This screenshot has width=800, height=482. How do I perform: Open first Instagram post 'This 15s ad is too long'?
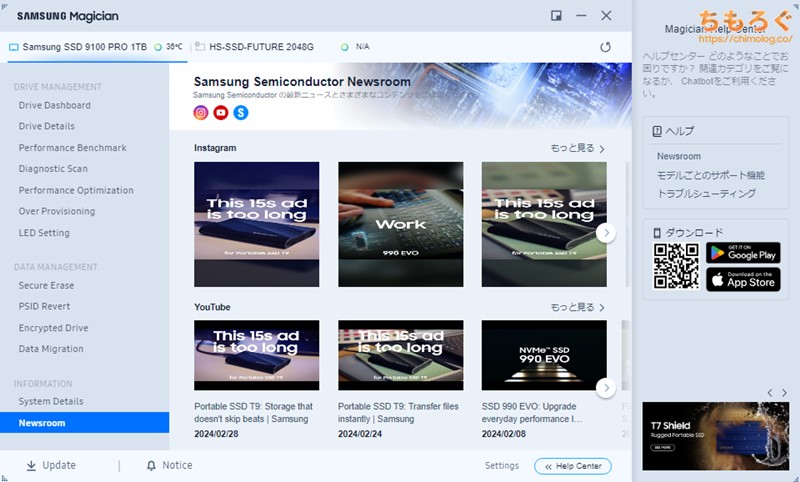click(x=257, y=224)
